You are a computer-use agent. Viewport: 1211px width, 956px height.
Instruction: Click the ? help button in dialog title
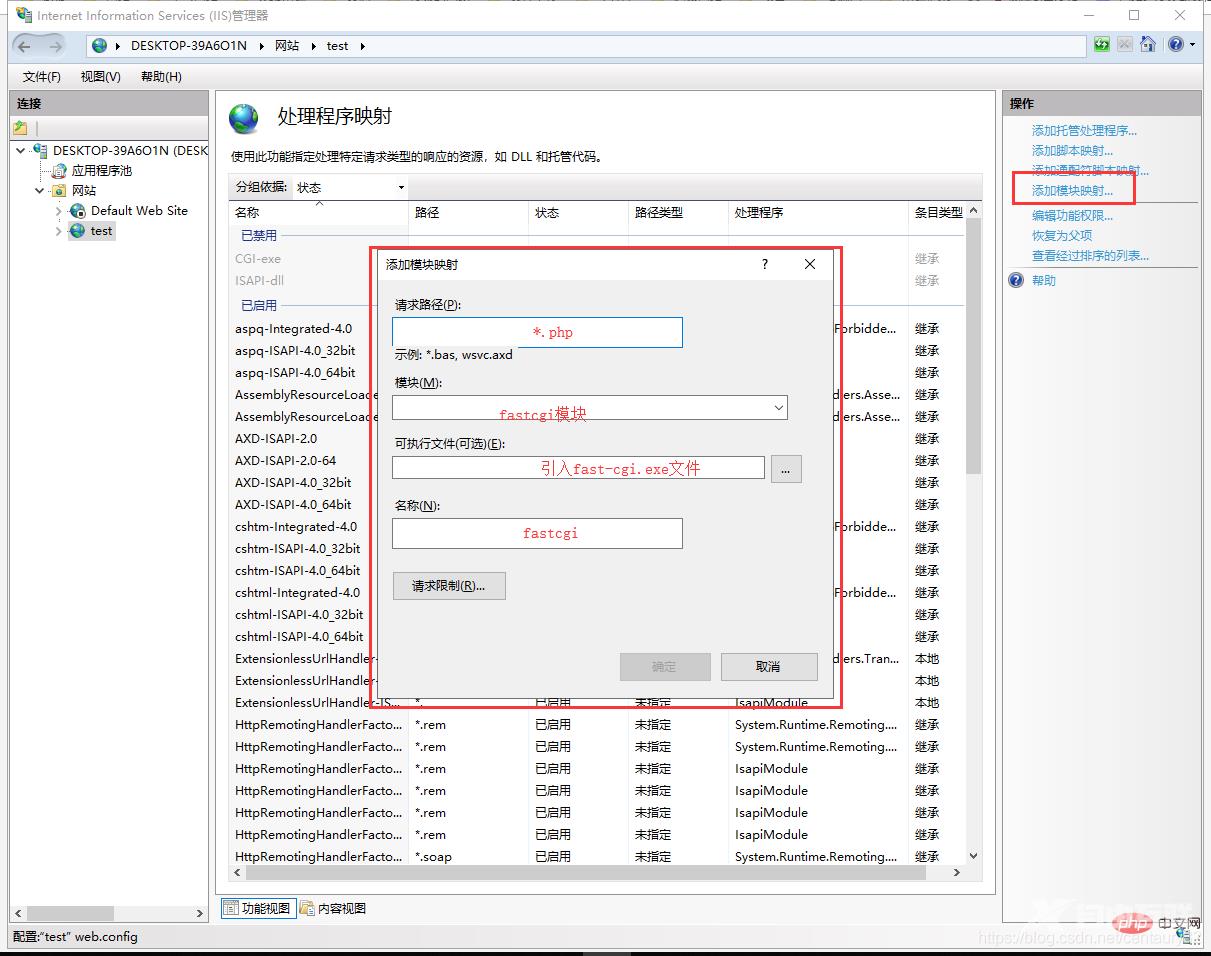[x=765, y=264]
